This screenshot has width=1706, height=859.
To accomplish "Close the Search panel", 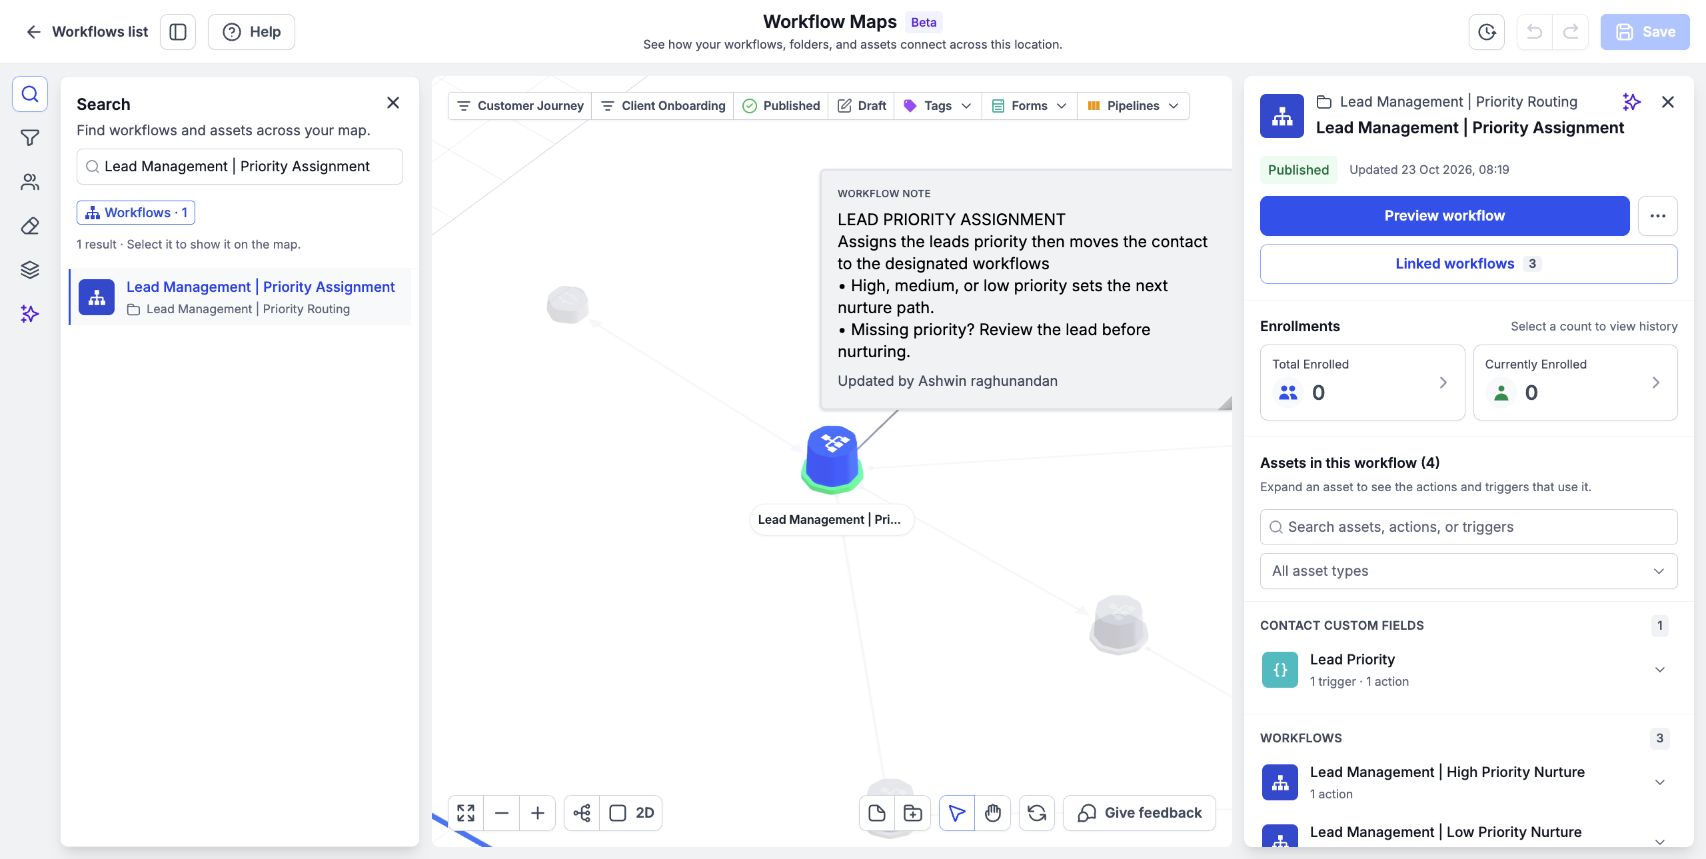I will 393,103.
